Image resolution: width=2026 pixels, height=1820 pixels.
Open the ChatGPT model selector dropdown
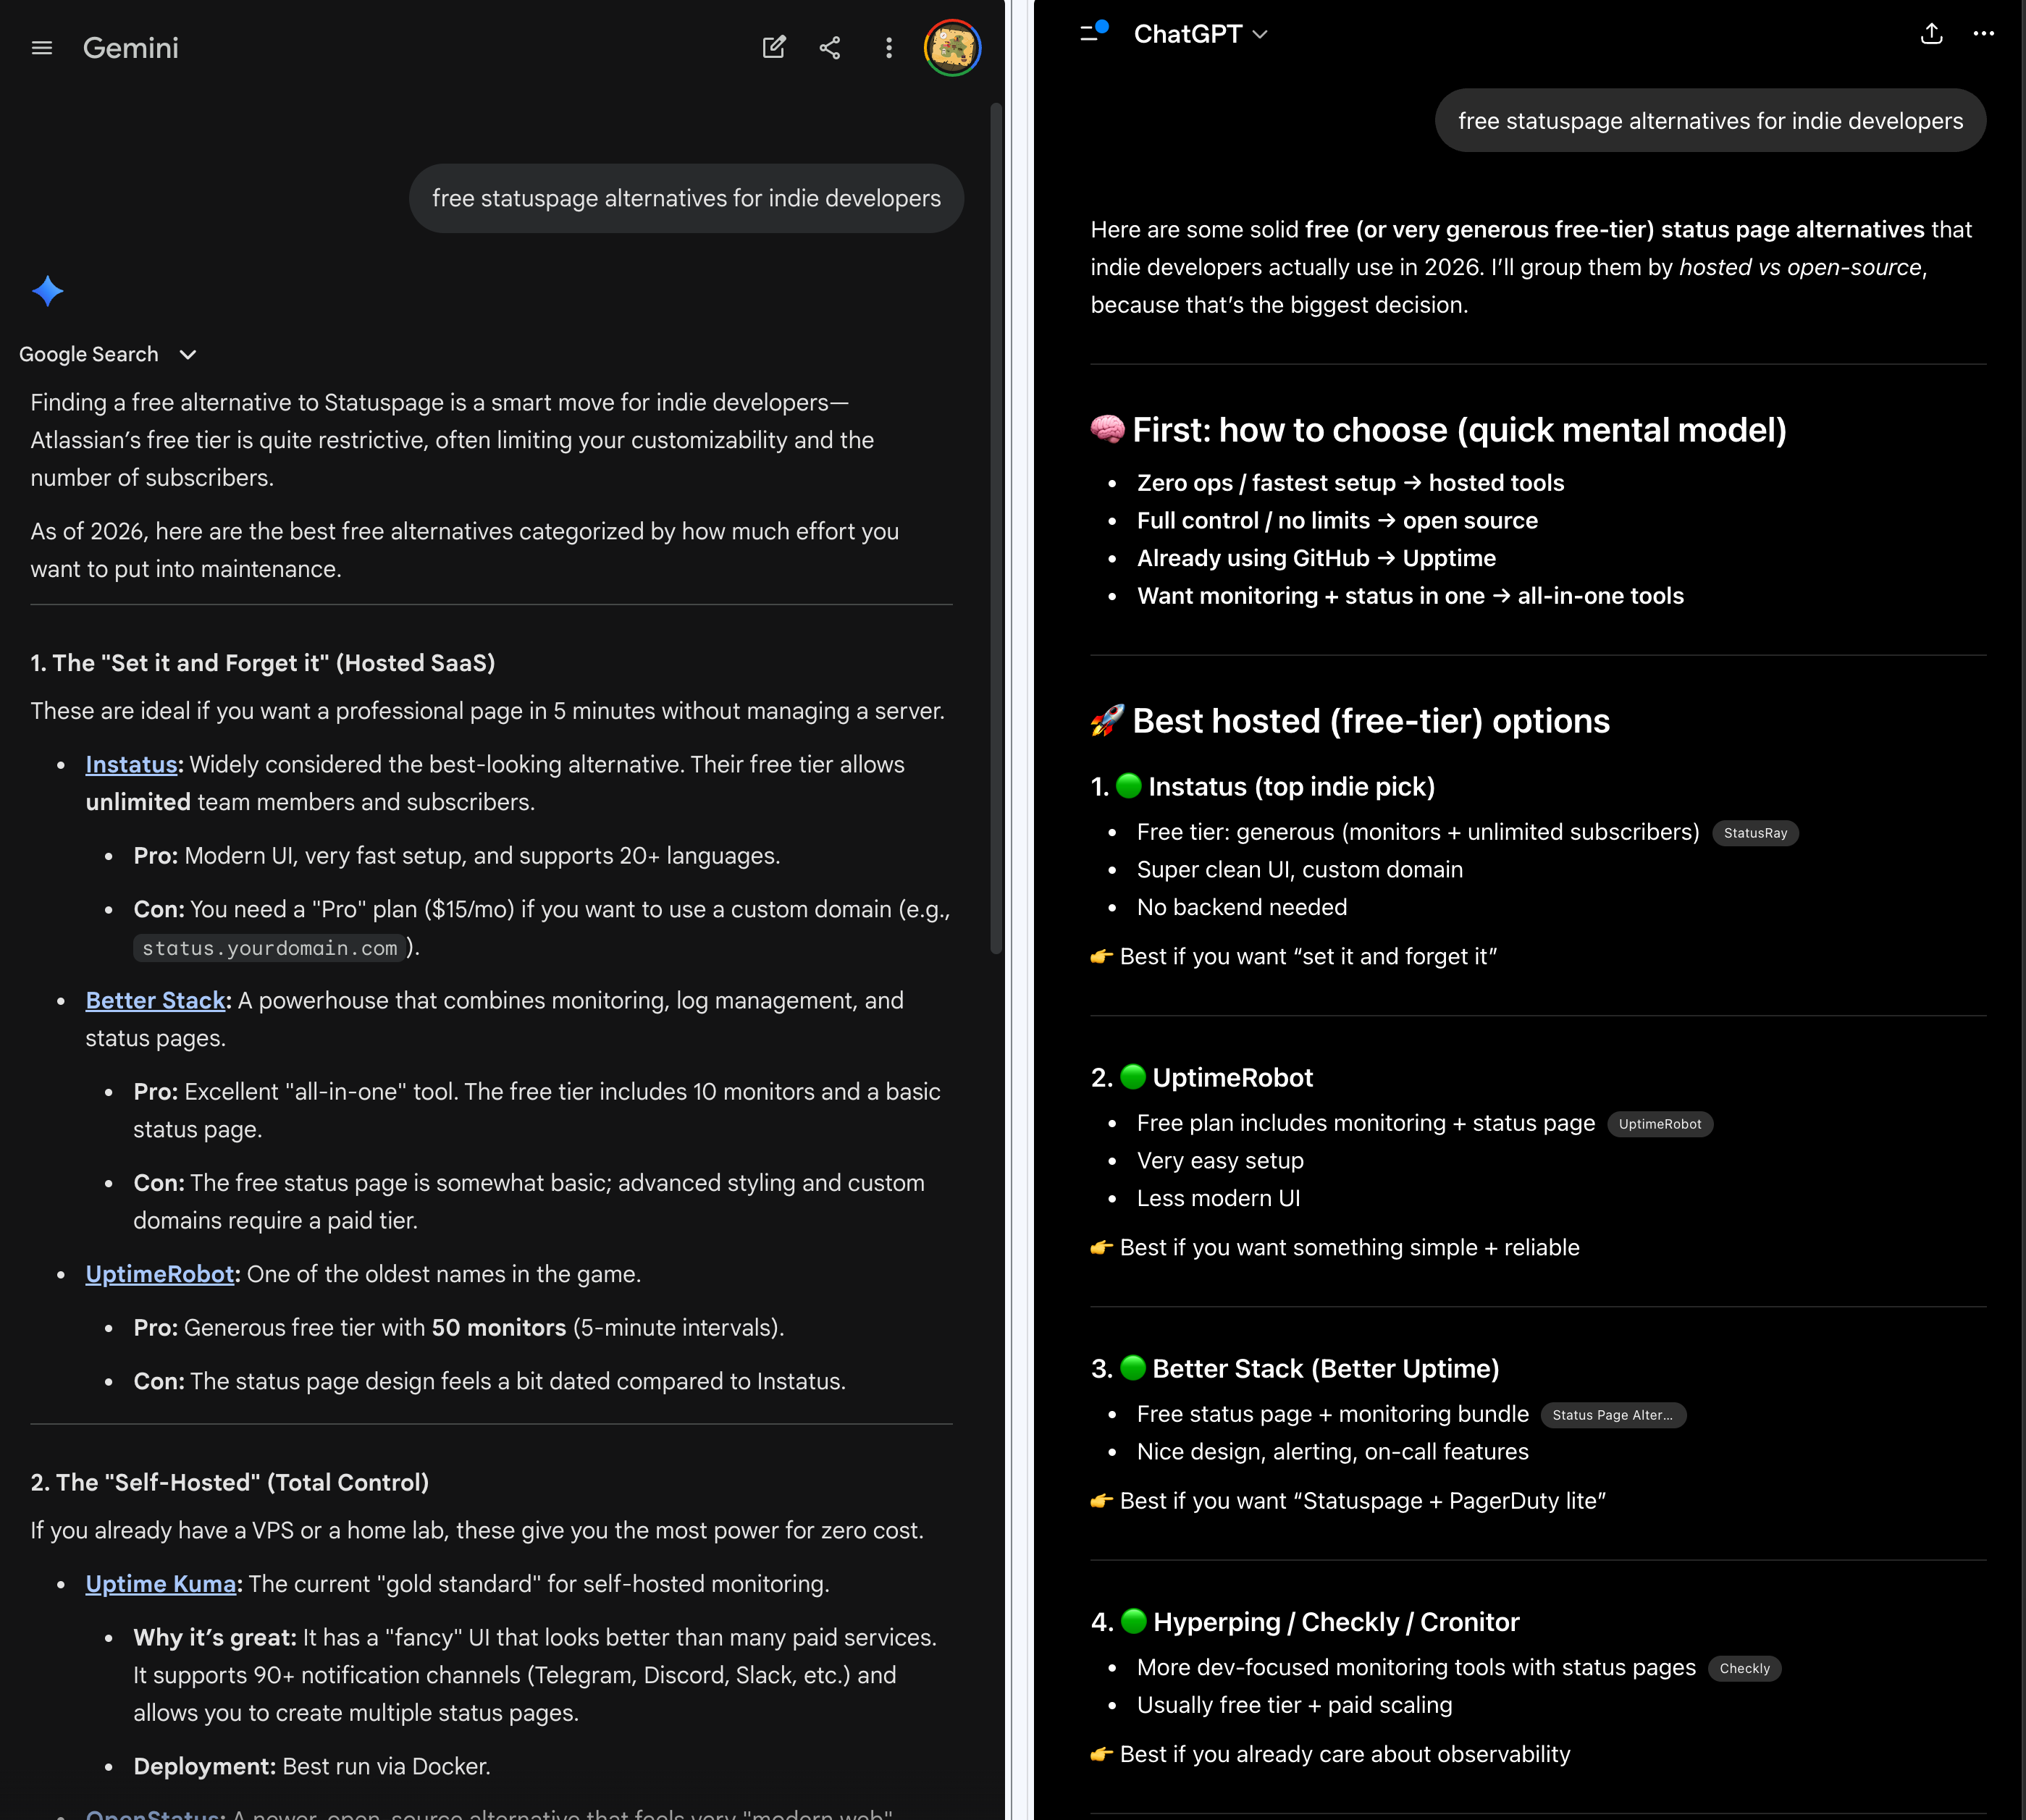point(1201,34)
